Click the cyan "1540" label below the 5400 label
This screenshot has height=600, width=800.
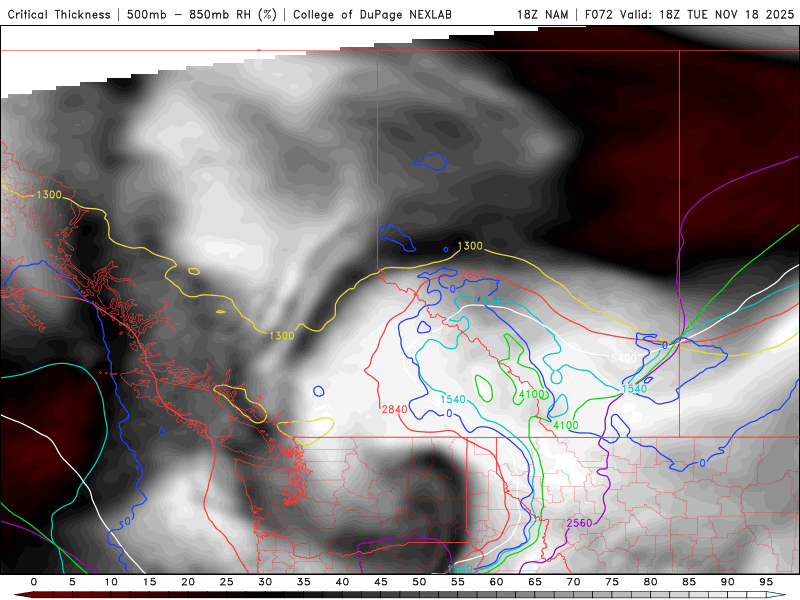point(634,389)
